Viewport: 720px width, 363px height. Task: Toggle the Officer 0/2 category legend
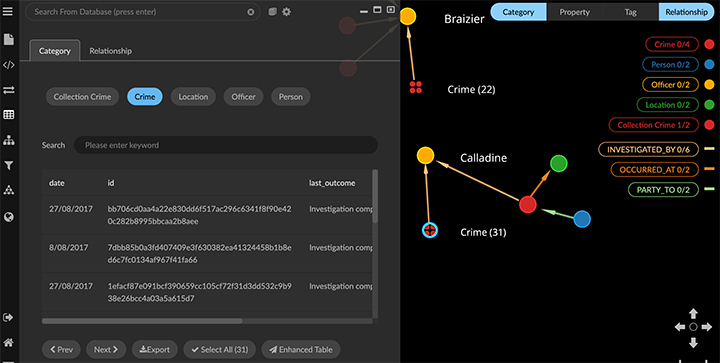(670, 84)
